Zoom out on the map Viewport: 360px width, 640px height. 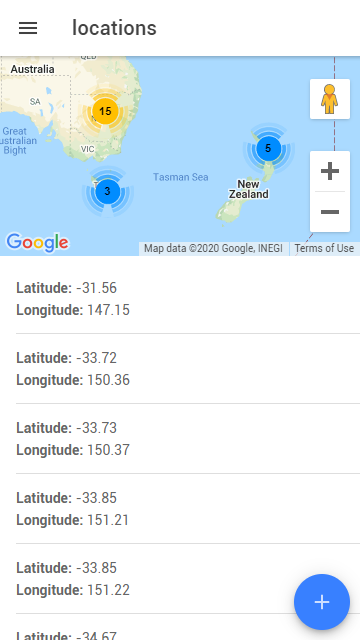coord(330,212)
